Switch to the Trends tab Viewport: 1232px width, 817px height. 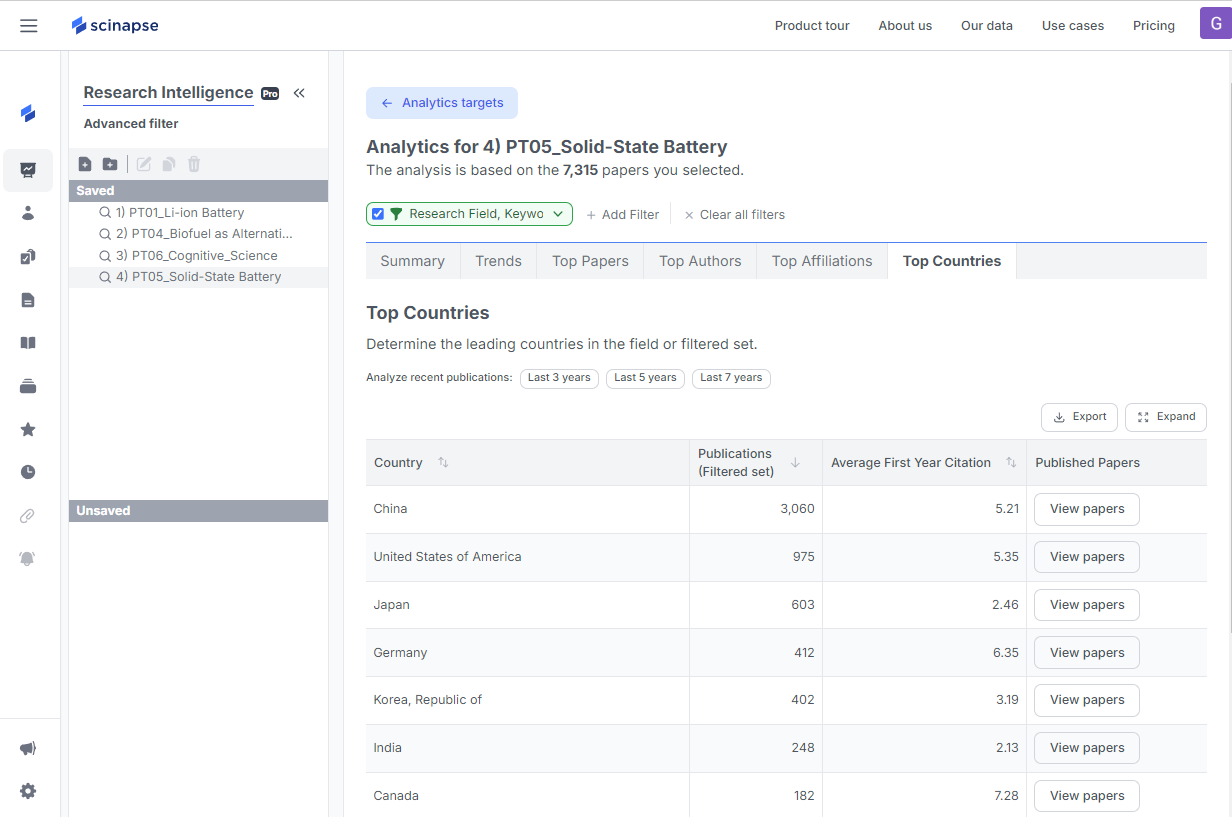(x=499, y=261)
